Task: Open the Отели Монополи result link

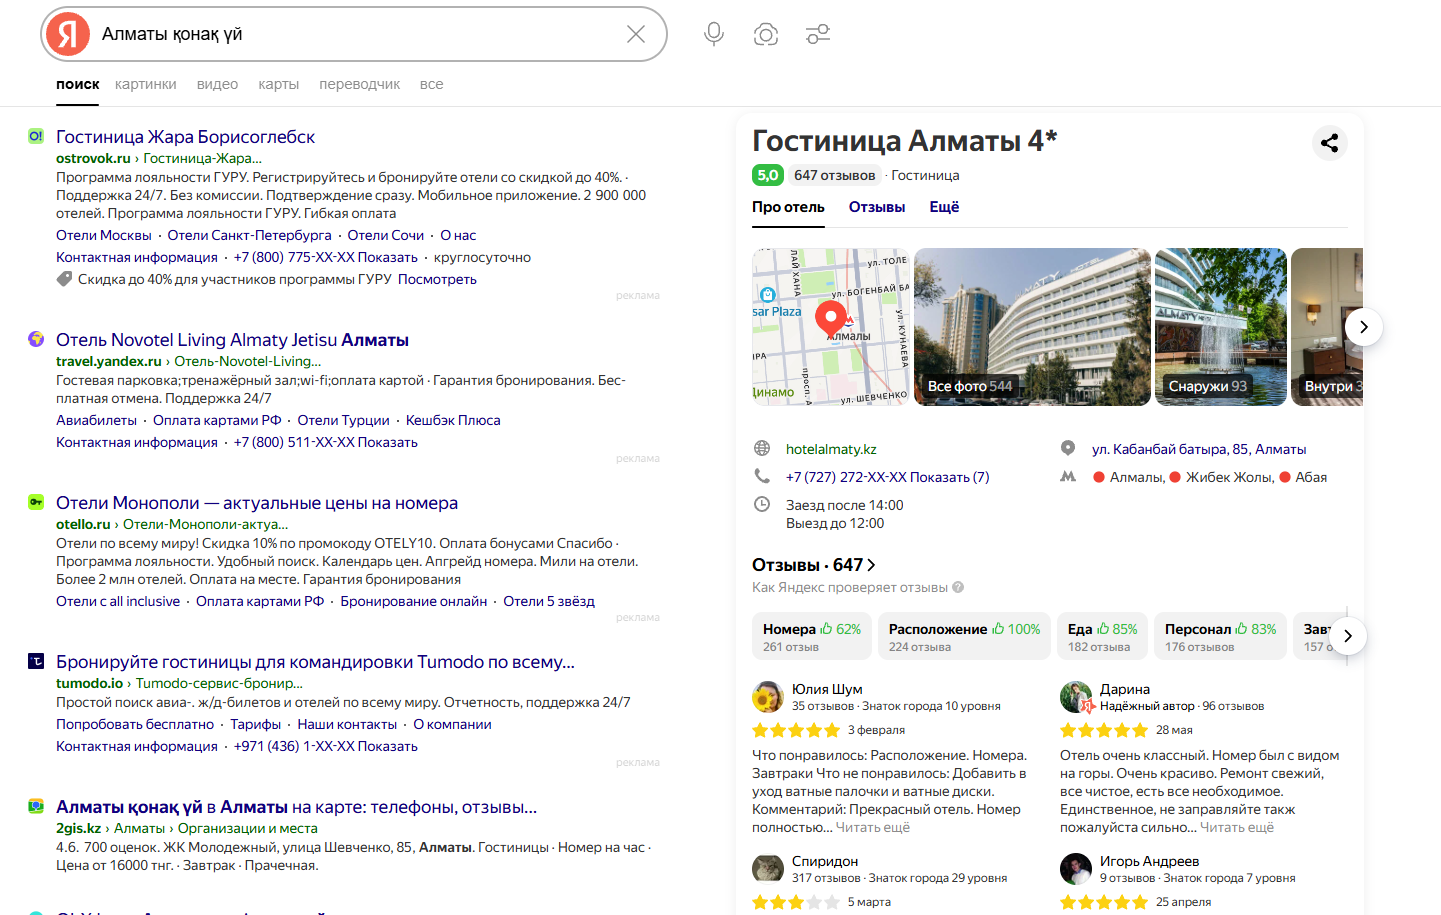Action: (257, 503)
